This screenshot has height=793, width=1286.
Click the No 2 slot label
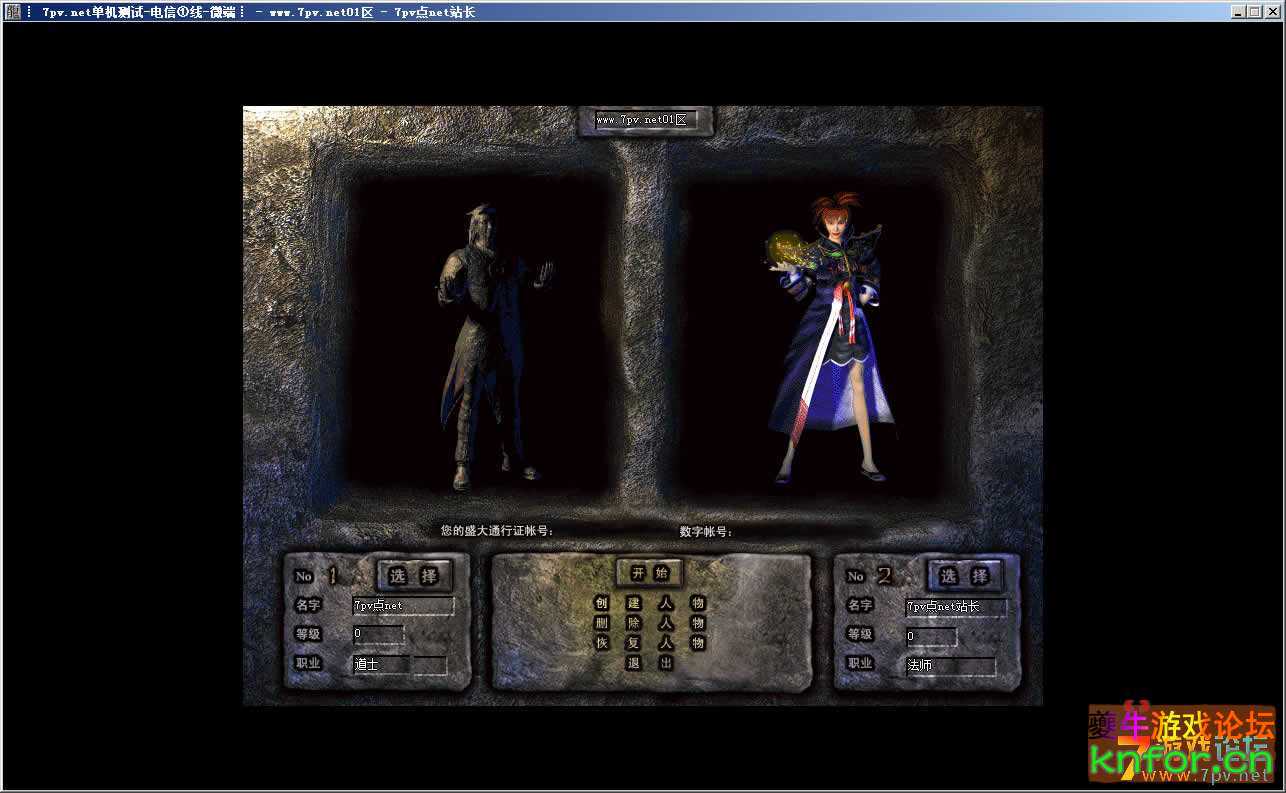tap(872, 576)
